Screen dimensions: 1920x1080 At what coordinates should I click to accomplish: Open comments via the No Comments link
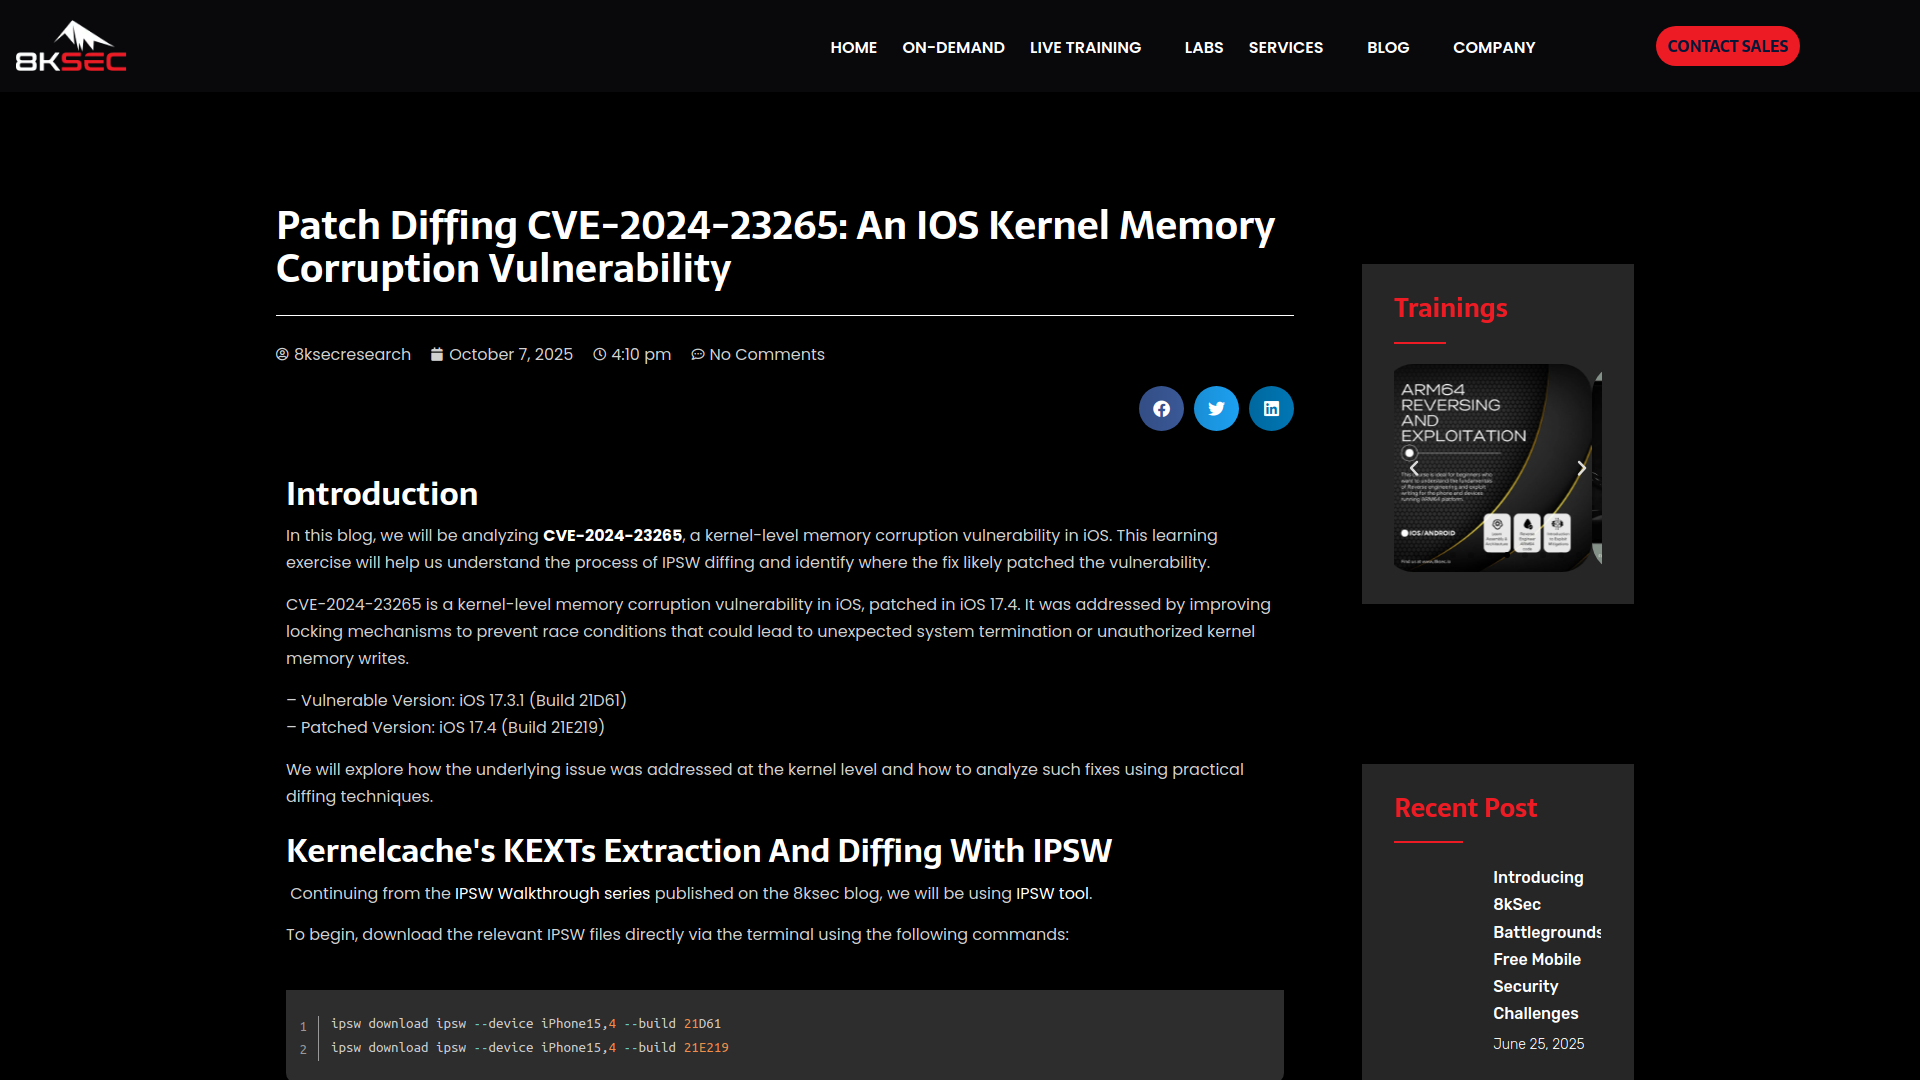(x=766, y=354)
